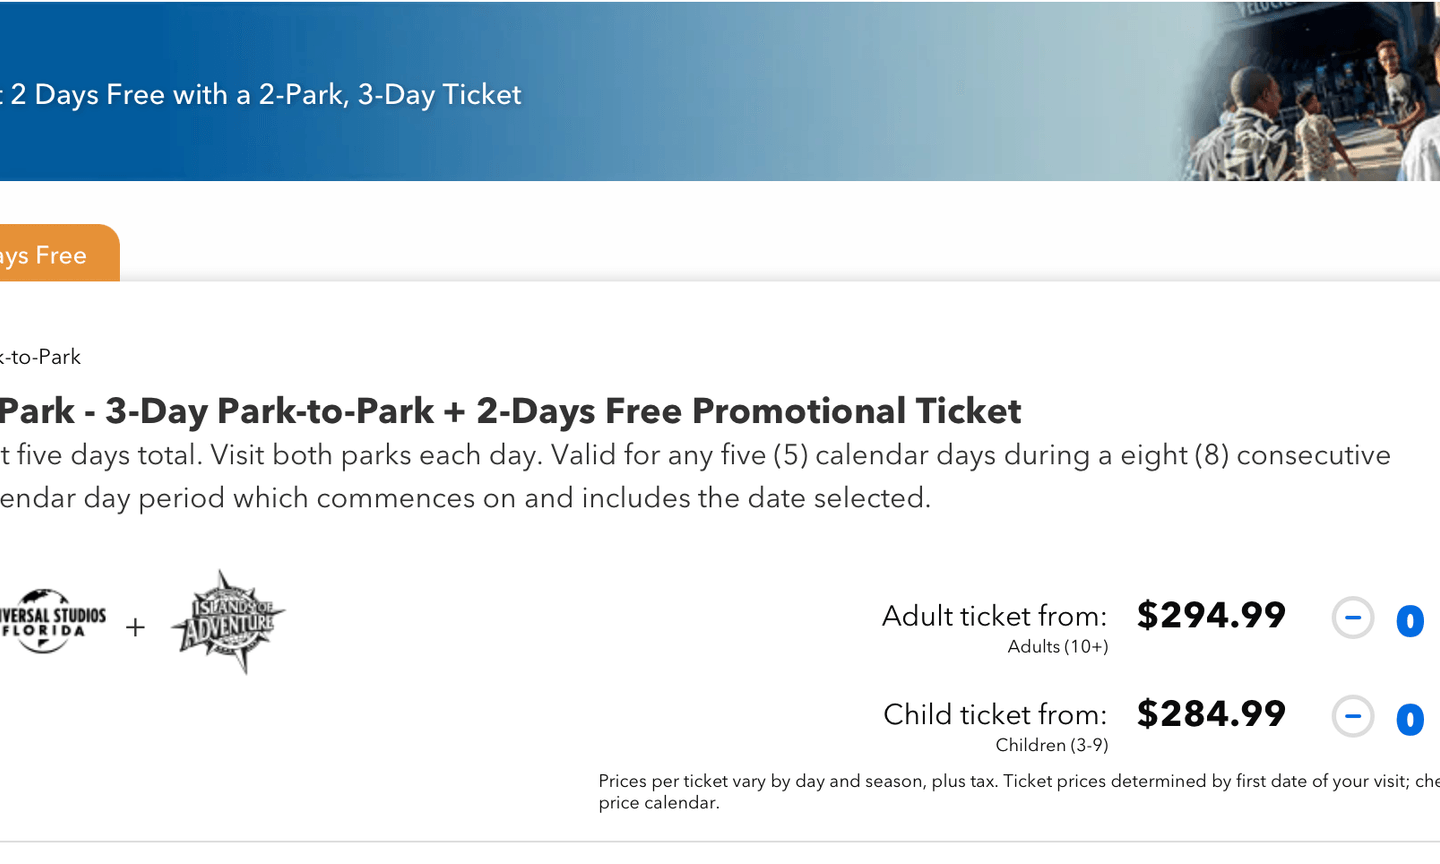This screenshot has width=1440, height=864.
Task: Click the $284.99 child ticket price
Action: 1211,714
